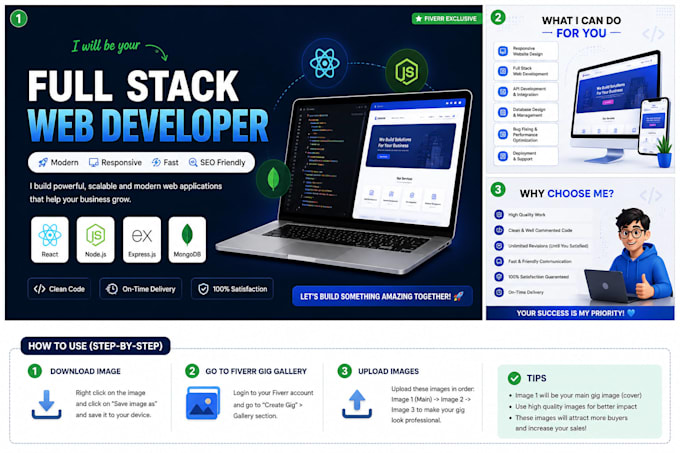Click the rocket emoji in the blue banner

click(x=458, y=296)
